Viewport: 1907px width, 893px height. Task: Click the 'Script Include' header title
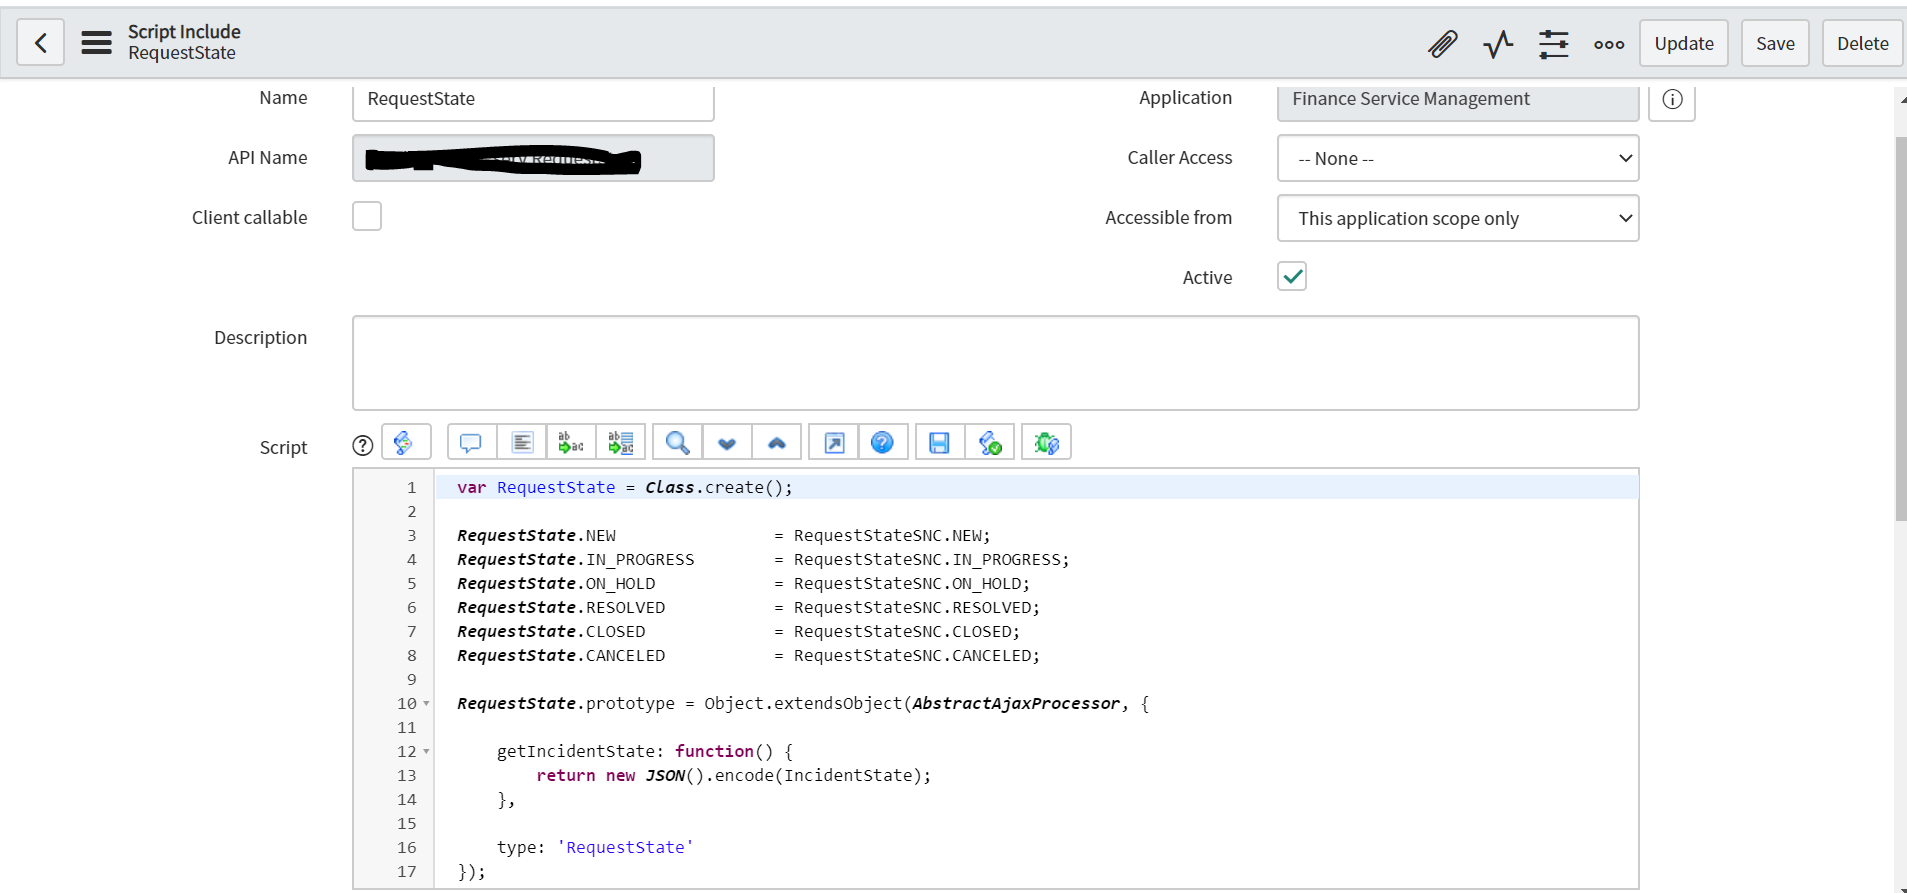pos(184,32)
